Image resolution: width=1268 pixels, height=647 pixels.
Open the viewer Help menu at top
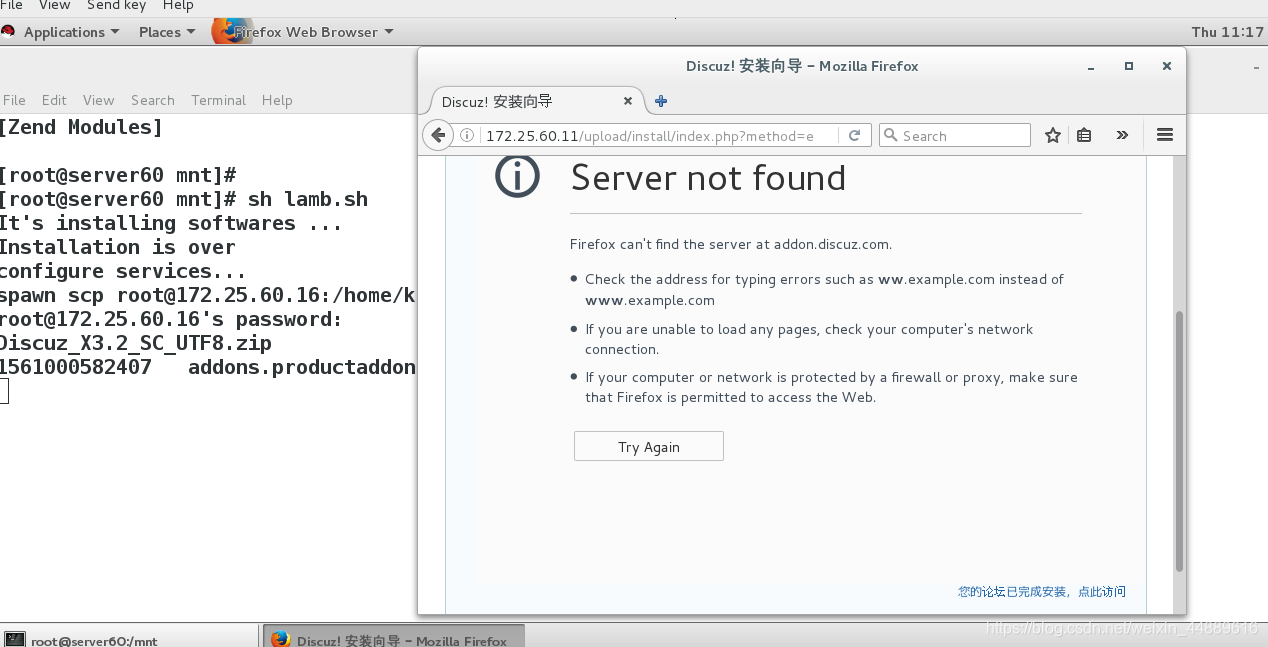click(178, 6)
